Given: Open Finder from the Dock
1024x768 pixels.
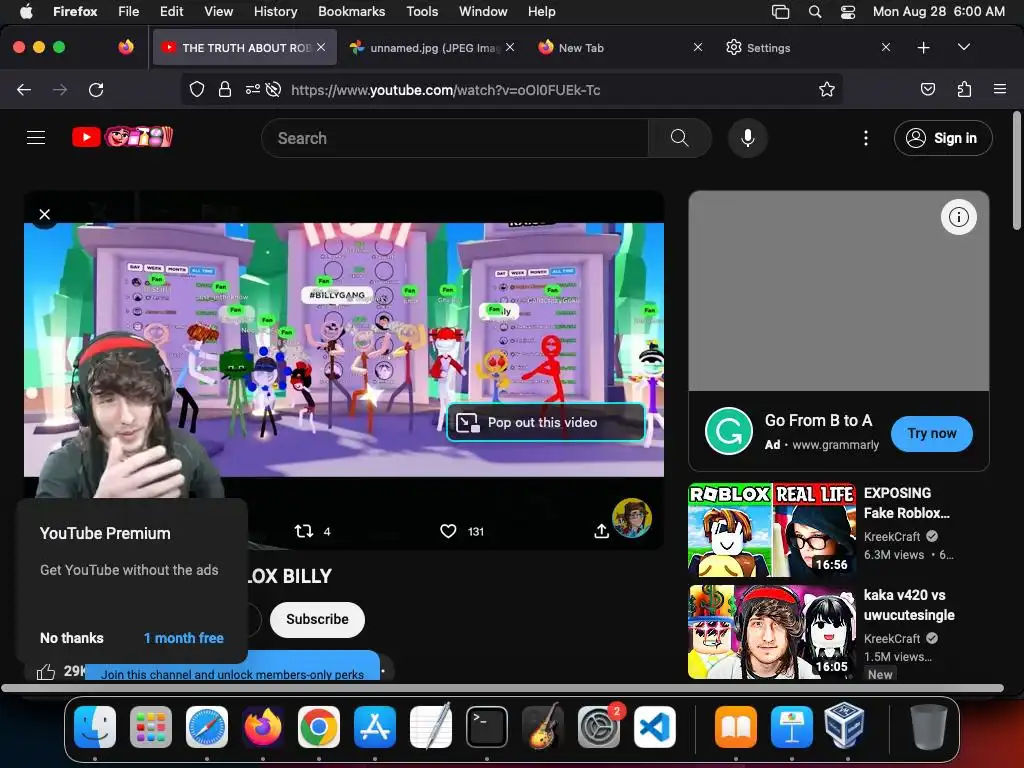Looking at the screenshot, I should [x=95, y=726].
